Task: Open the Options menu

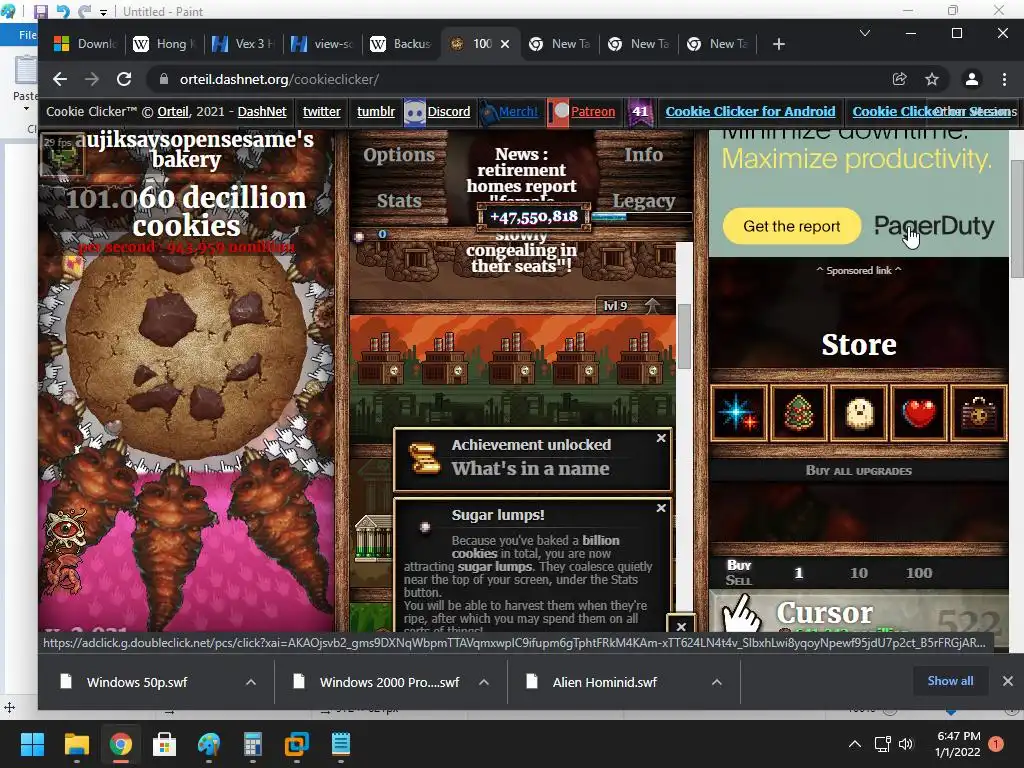Action: coord(398,155)
